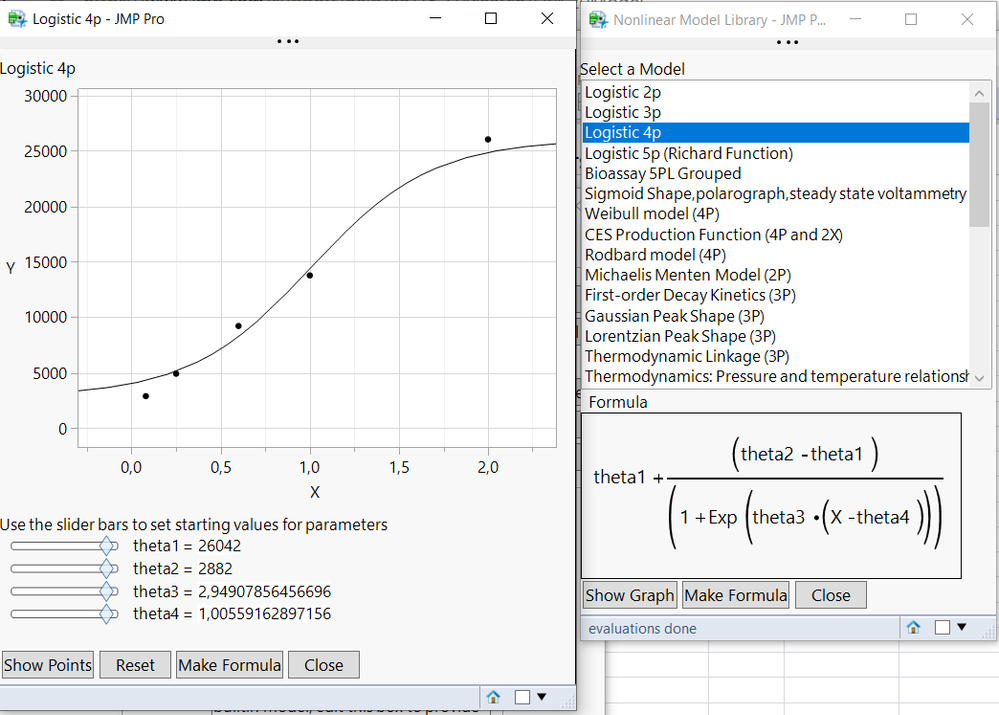
Task: Click the theta3 slider handle
Action: click(x=108, y=591)
